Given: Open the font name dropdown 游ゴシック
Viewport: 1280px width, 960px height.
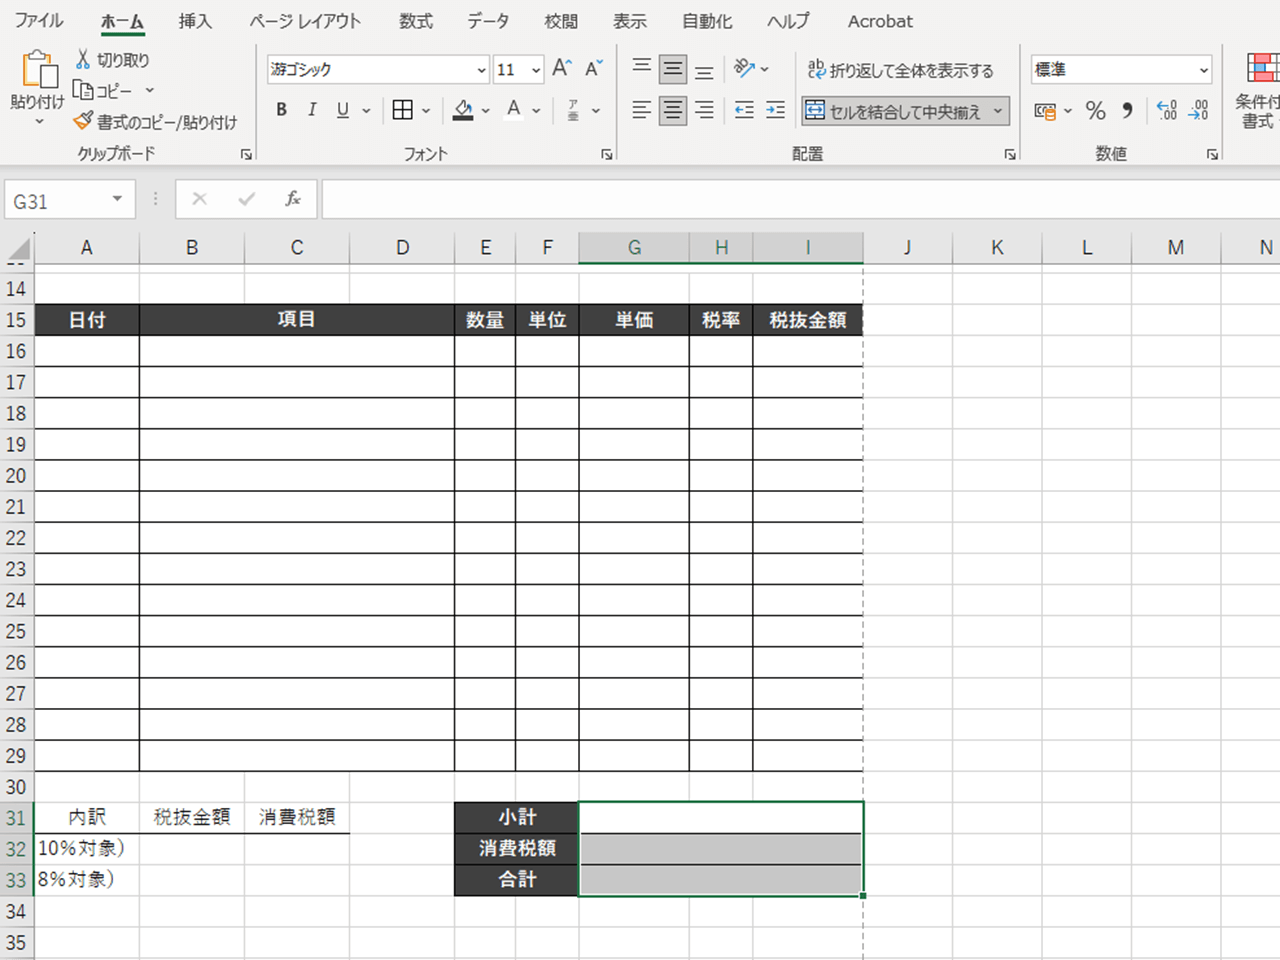Looking at the screenshot, I should pyautogui.click(x=481, y=70).
